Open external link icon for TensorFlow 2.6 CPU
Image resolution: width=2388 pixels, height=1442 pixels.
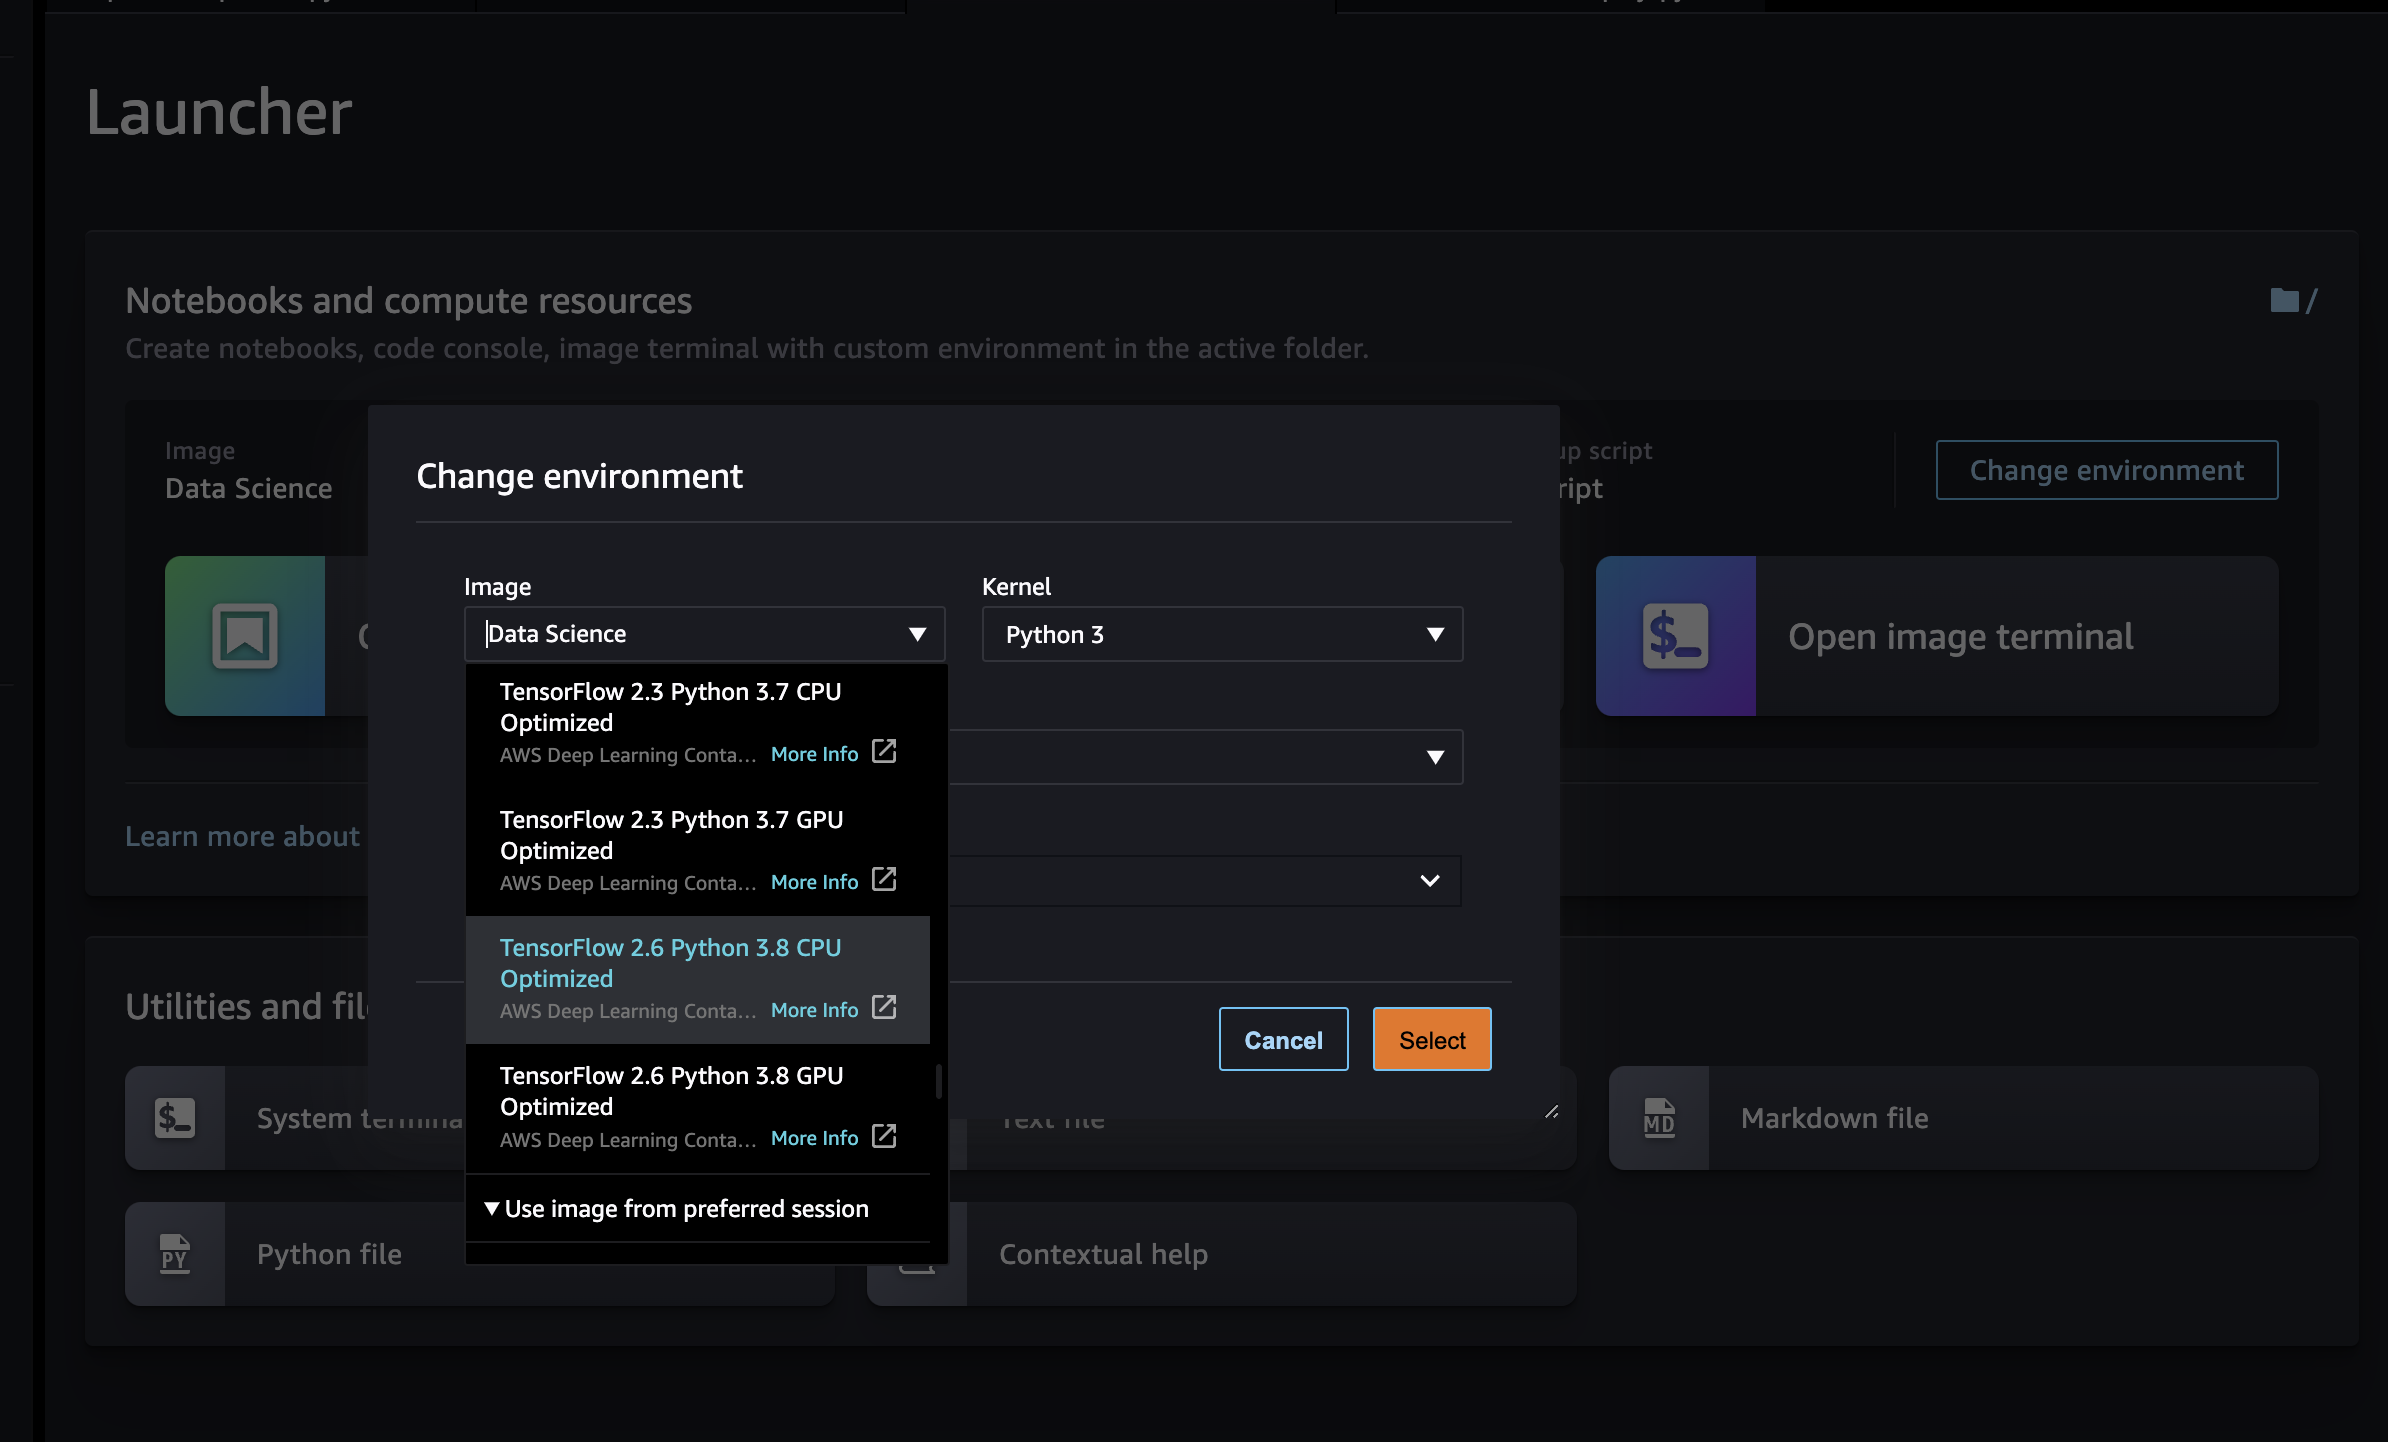click(884, 1007)
